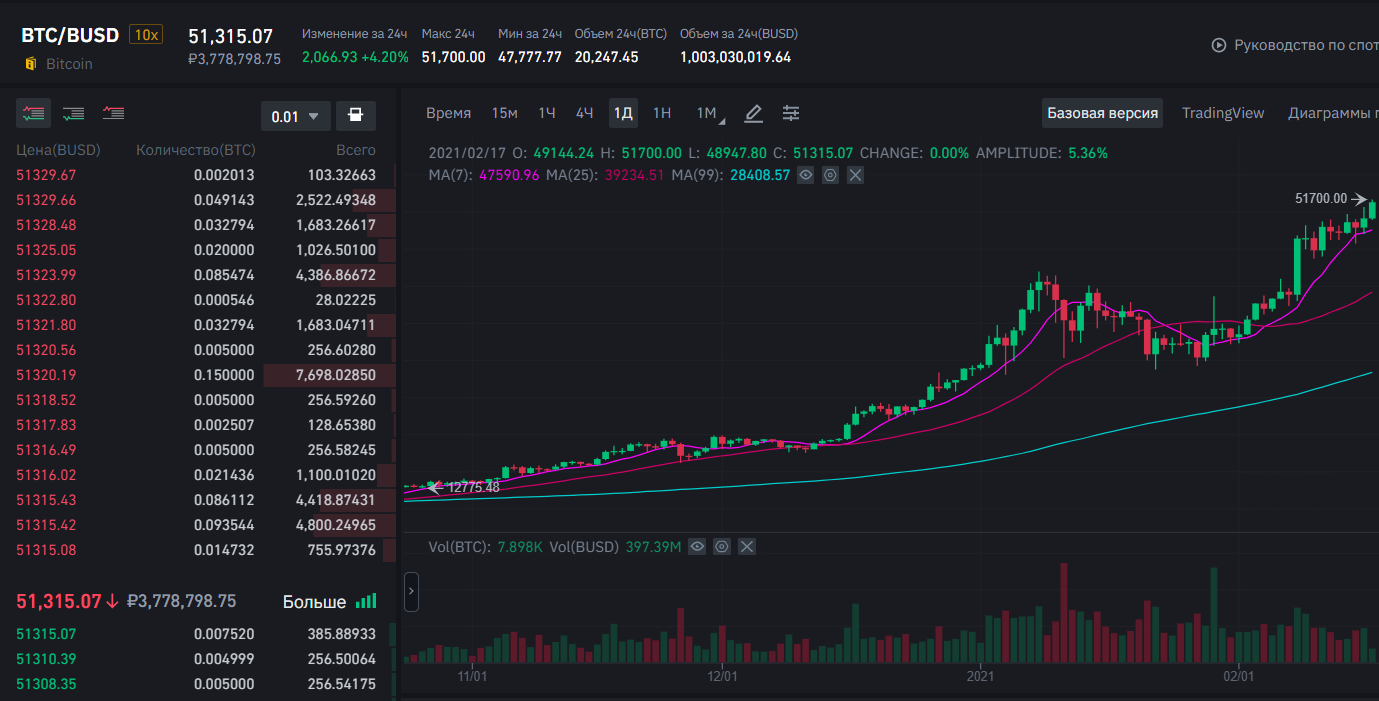Click the Больше link in order book
This screenshot has height=701, width=1379.
pyautogui.click(x=314, y=602)
